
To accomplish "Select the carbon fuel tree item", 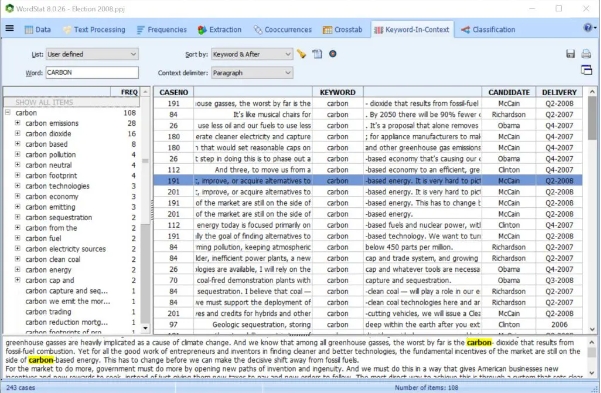I will pos(43,238).
